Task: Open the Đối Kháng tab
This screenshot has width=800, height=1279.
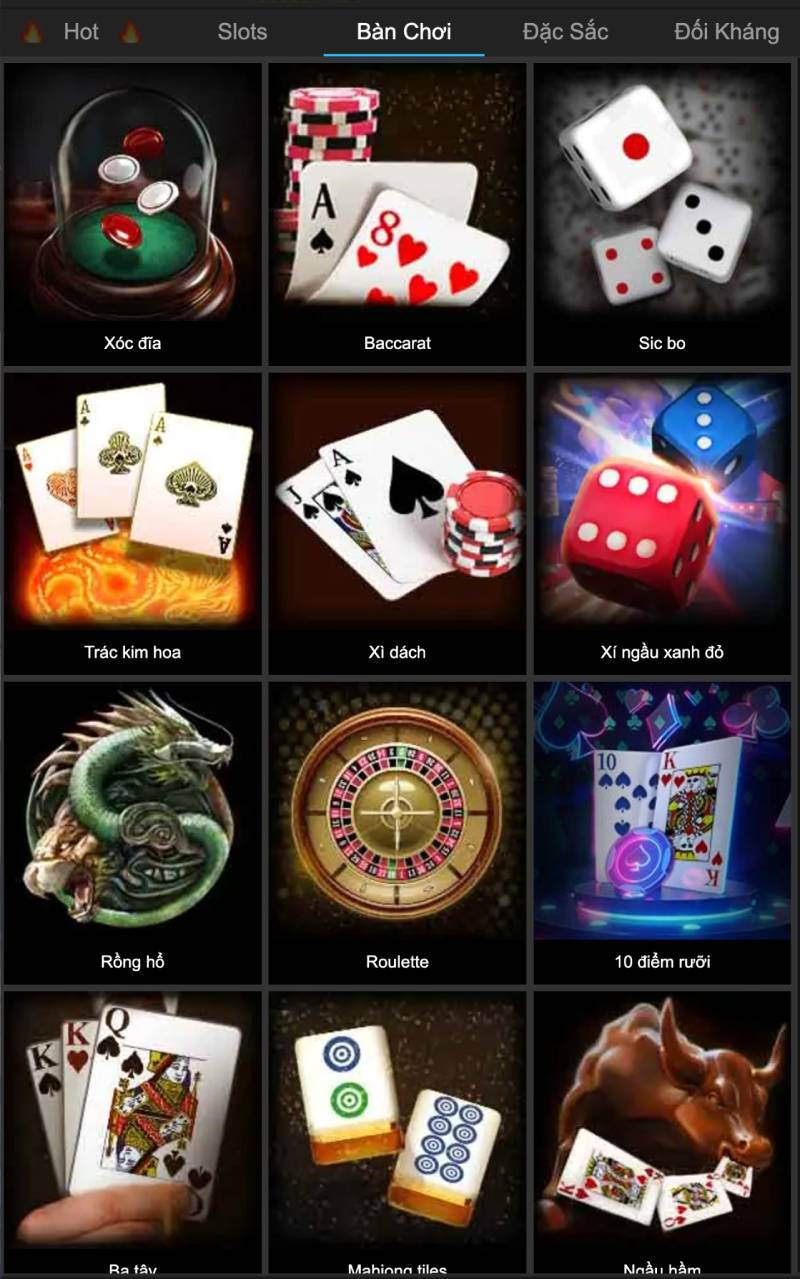Action: 727,32
